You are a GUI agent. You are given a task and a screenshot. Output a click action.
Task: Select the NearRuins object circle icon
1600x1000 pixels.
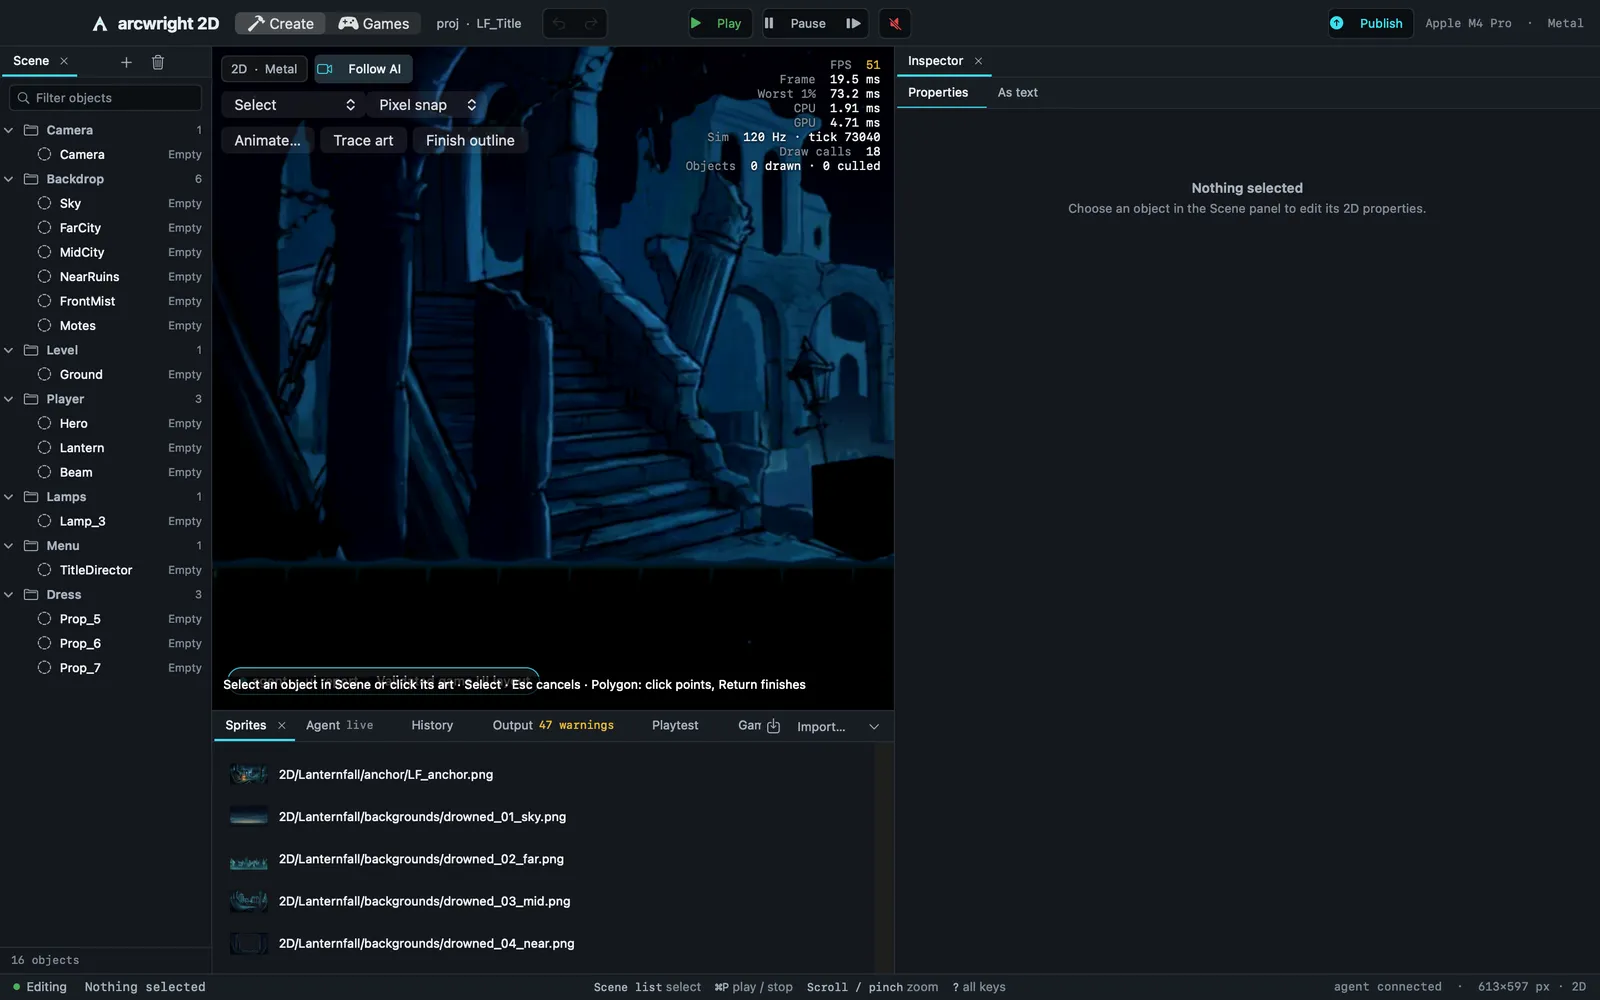(x=44, y=277)
